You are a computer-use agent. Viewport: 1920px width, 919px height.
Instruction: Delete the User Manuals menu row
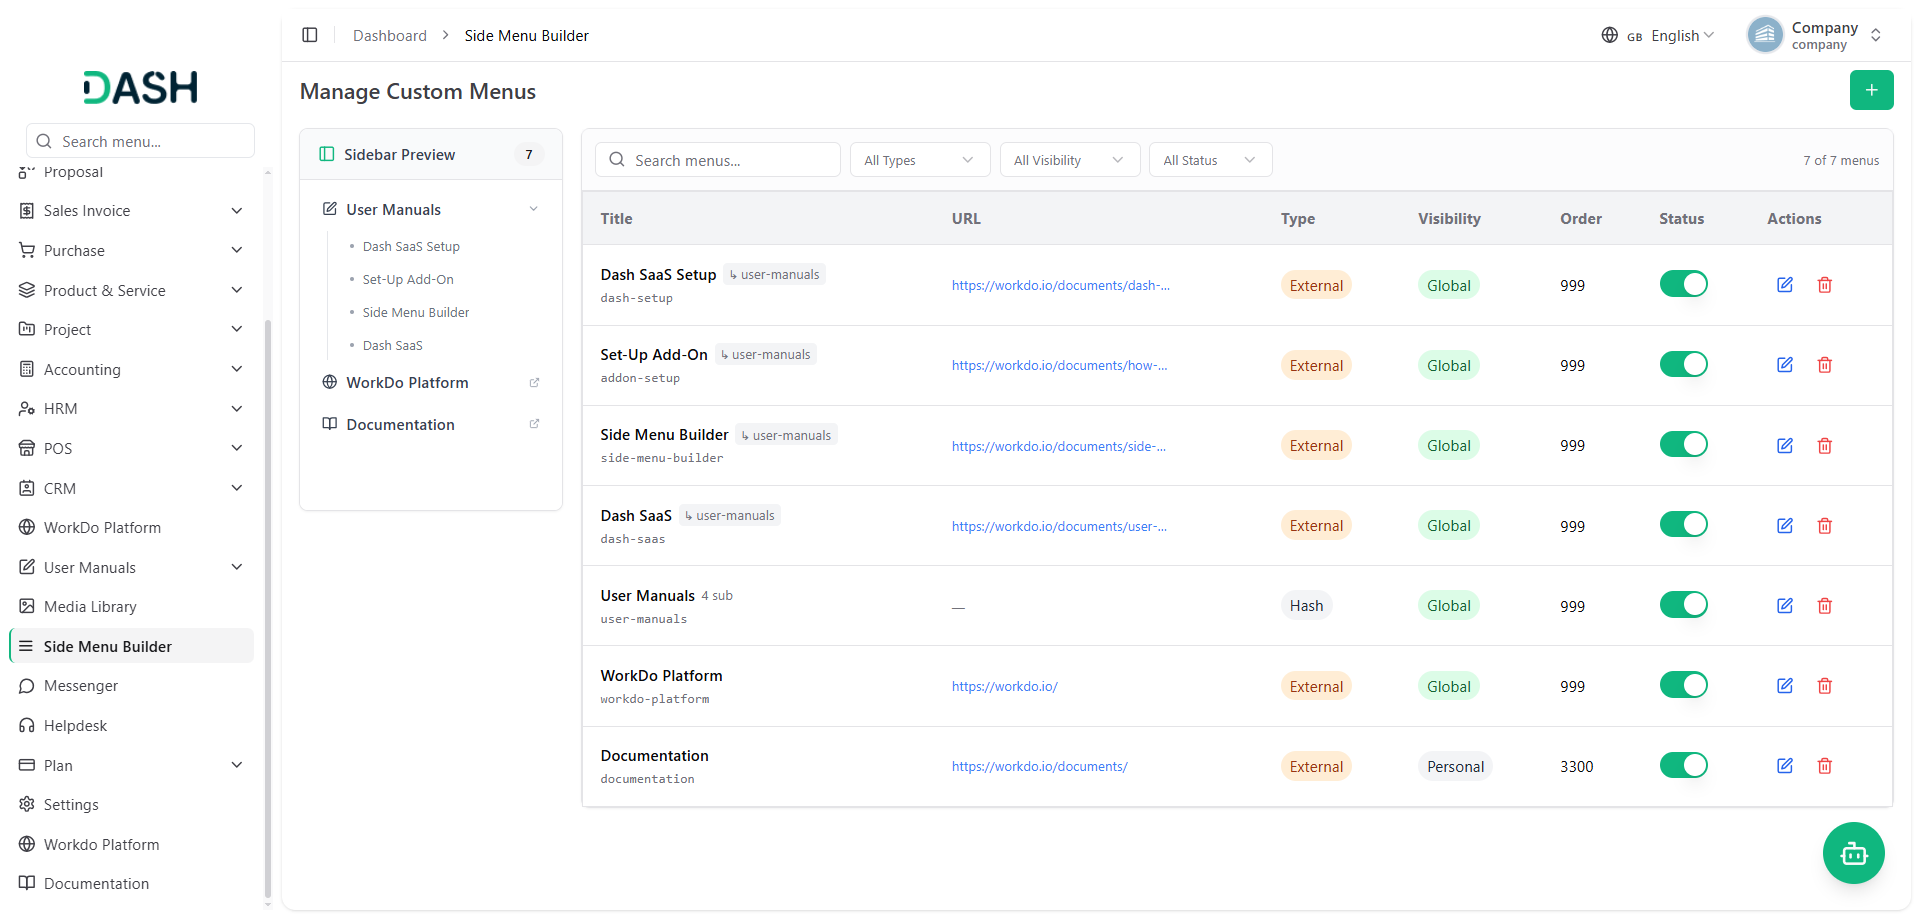click(1824, 605)
